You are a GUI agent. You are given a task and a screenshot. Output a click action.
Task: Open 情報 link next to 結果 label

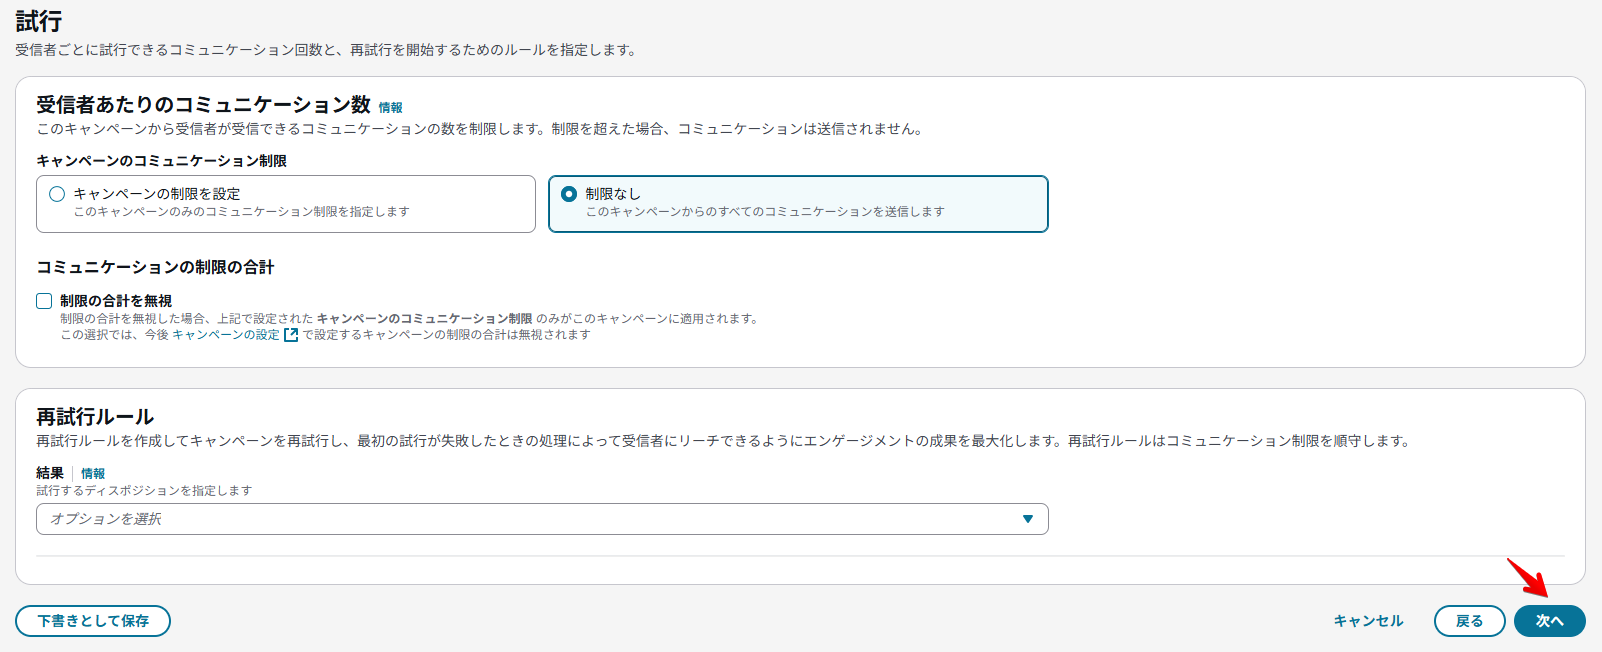pos(93,474)
